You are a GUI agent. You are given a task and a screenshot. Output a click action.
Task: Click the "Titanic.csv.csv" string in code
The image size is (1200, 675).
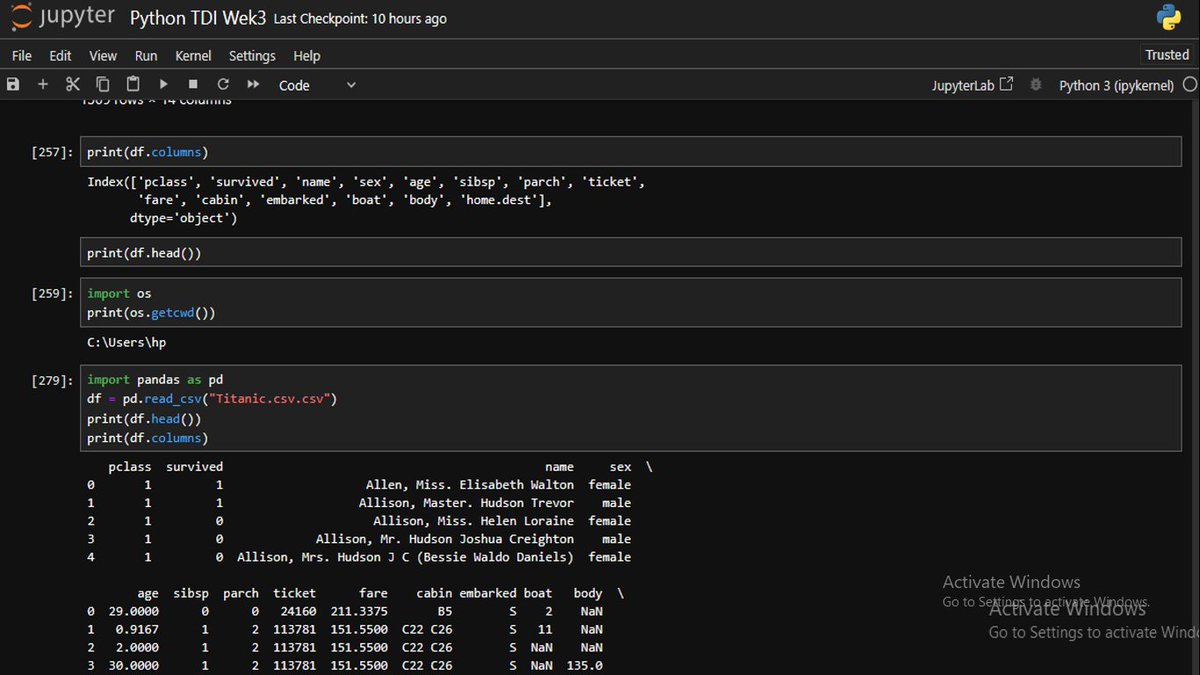coord(273,399)
